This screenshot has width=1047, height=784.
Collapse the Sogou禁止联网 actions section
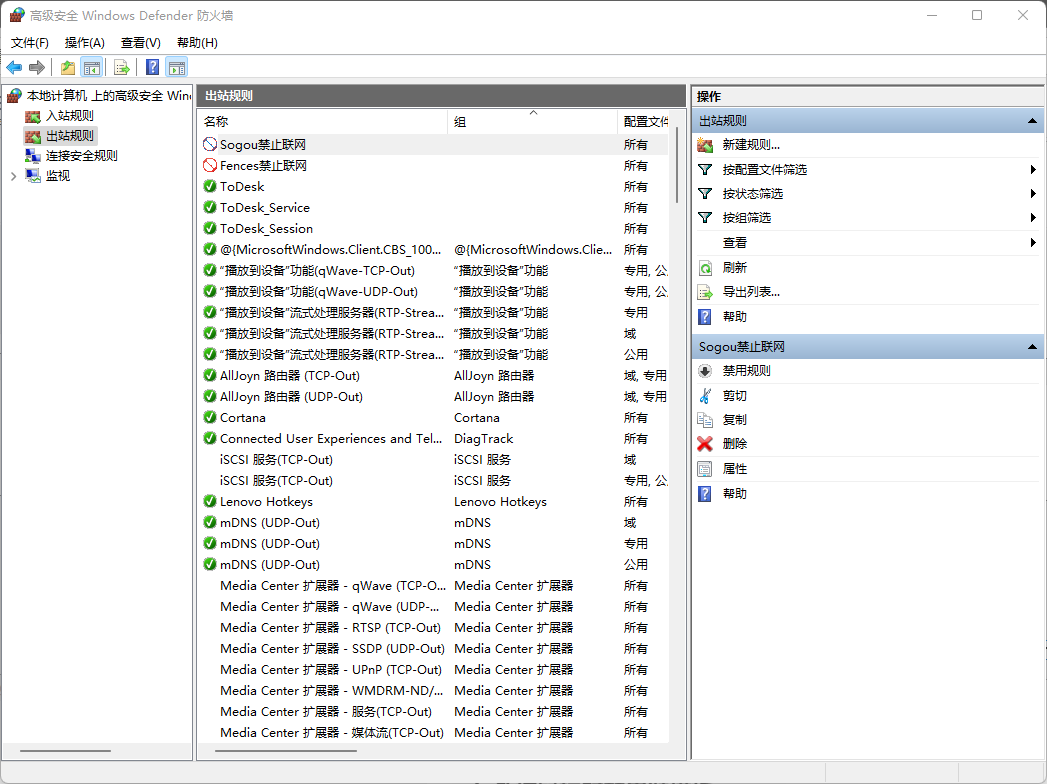1032,347
